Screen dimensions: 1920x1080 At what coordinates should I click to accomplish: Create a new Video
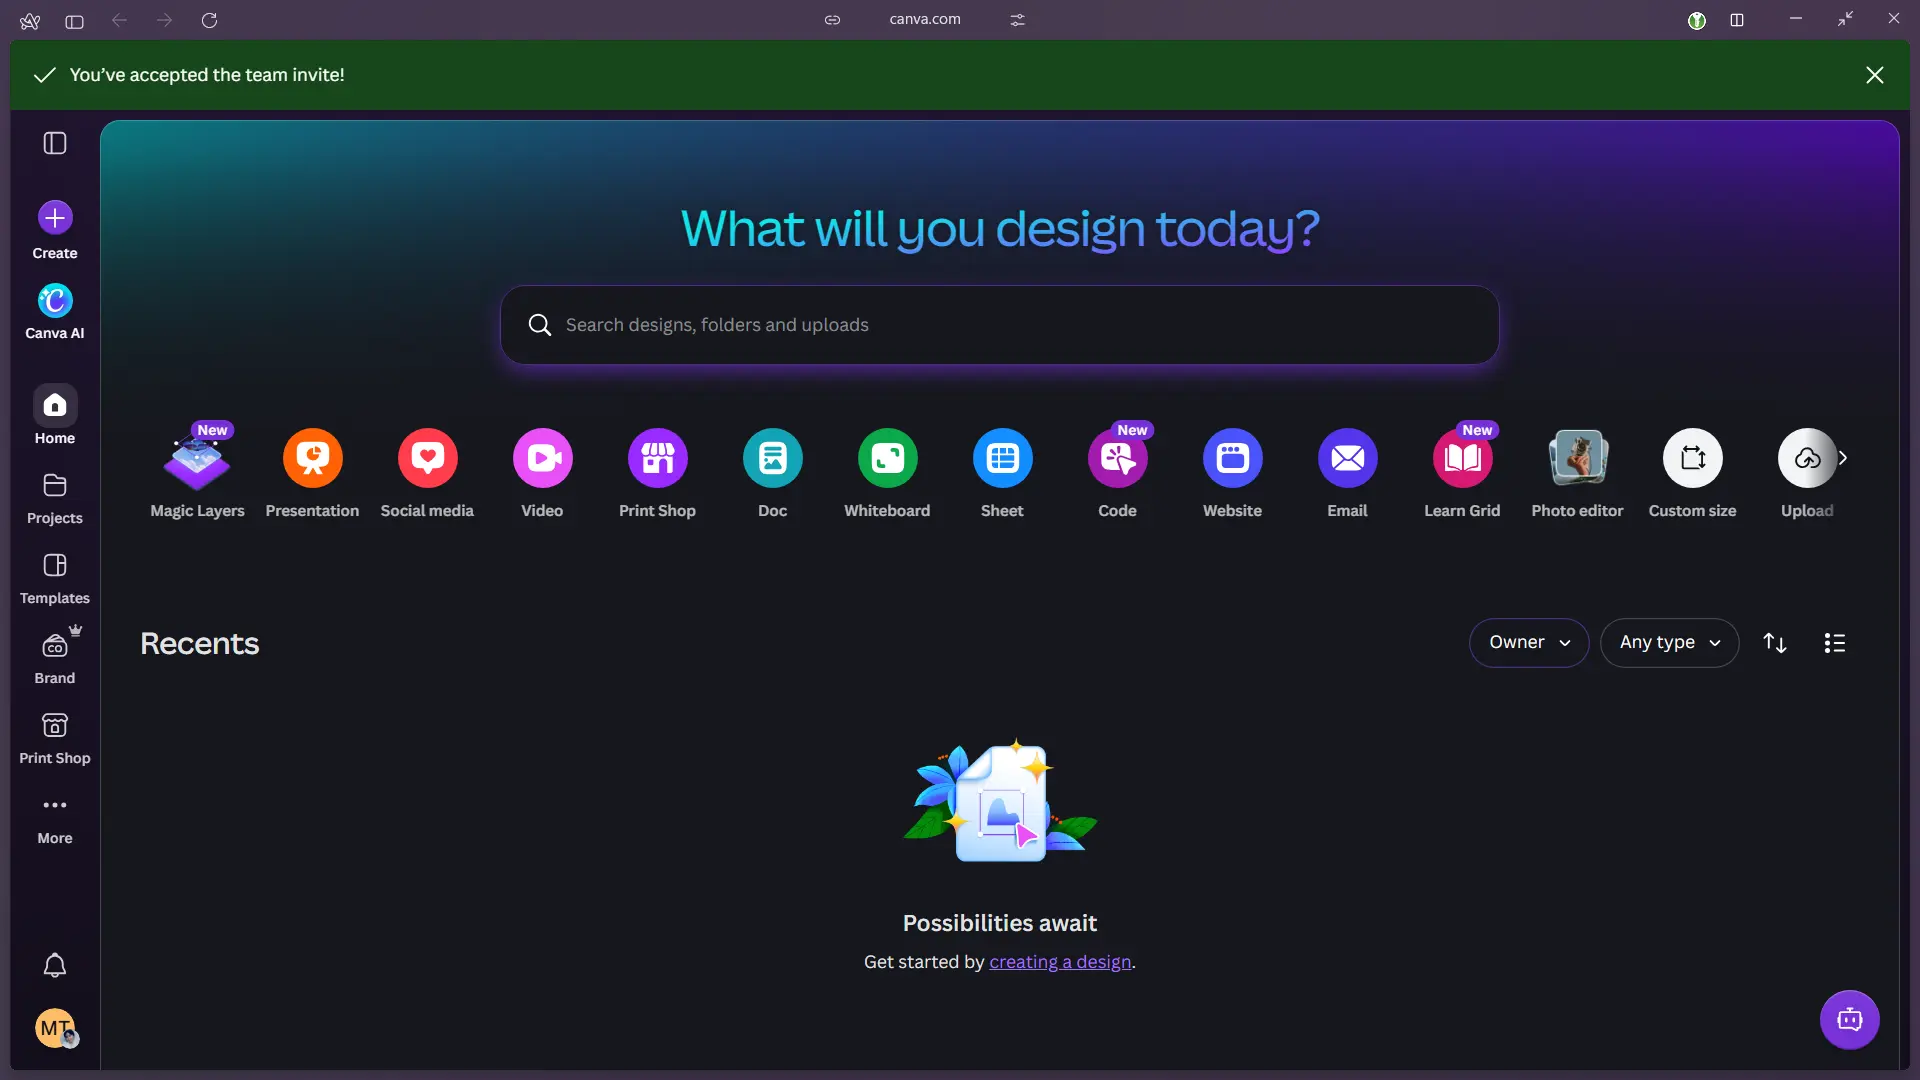[542, 472]
